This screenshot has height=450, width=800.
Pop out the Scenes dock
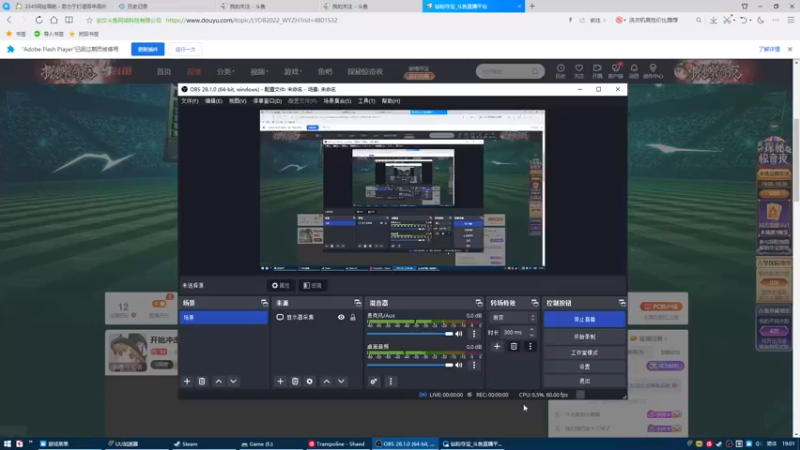(264, 303)
